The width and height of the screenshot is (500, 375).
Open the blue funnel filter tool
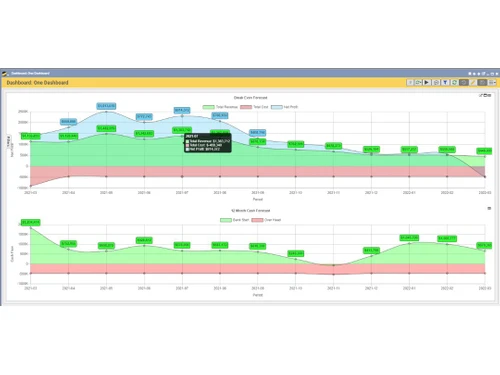(445, 82)
